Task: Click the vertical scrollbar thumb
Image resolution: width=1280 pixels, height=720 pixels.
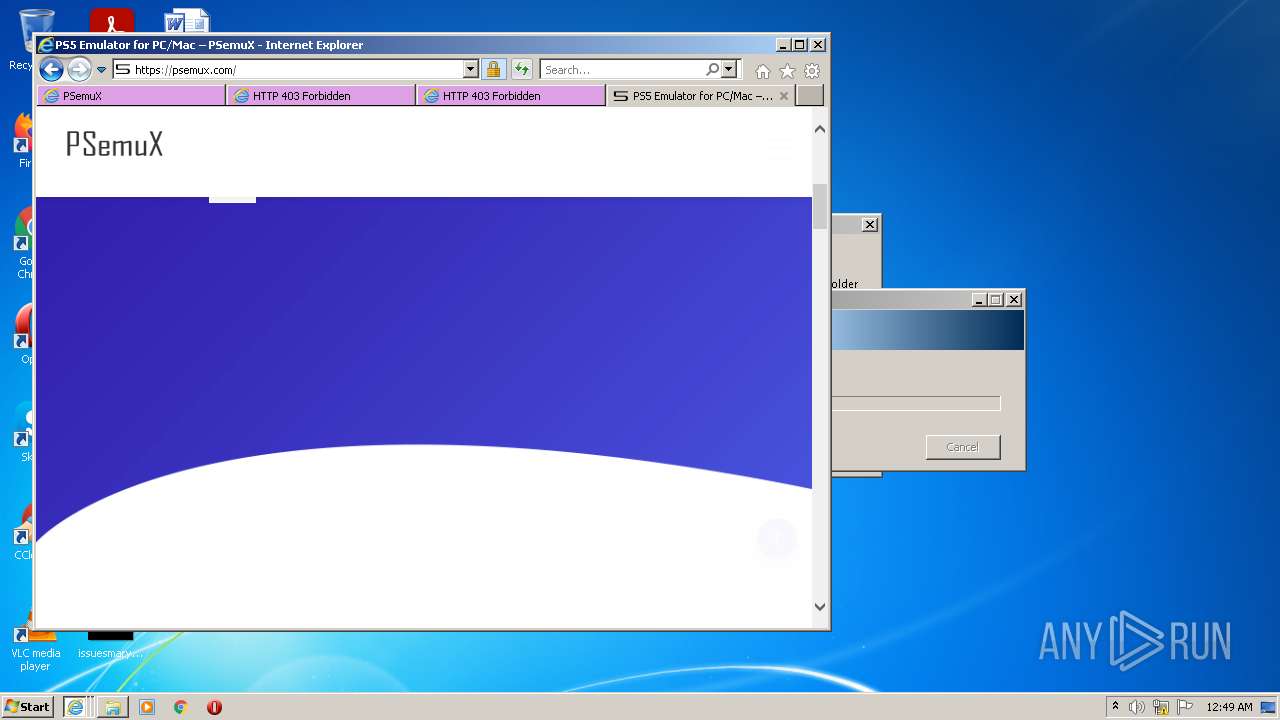Action: click(820, 207)
